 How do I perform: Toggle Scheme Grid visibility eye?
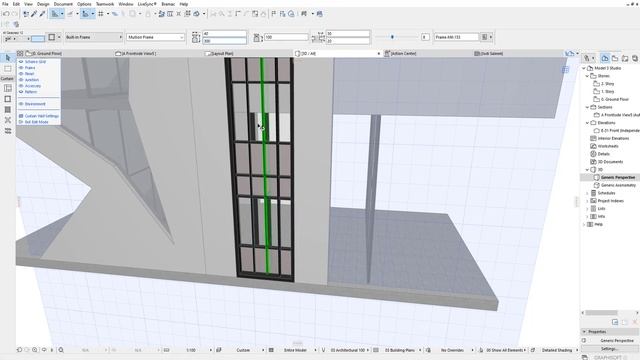(21, 62)
